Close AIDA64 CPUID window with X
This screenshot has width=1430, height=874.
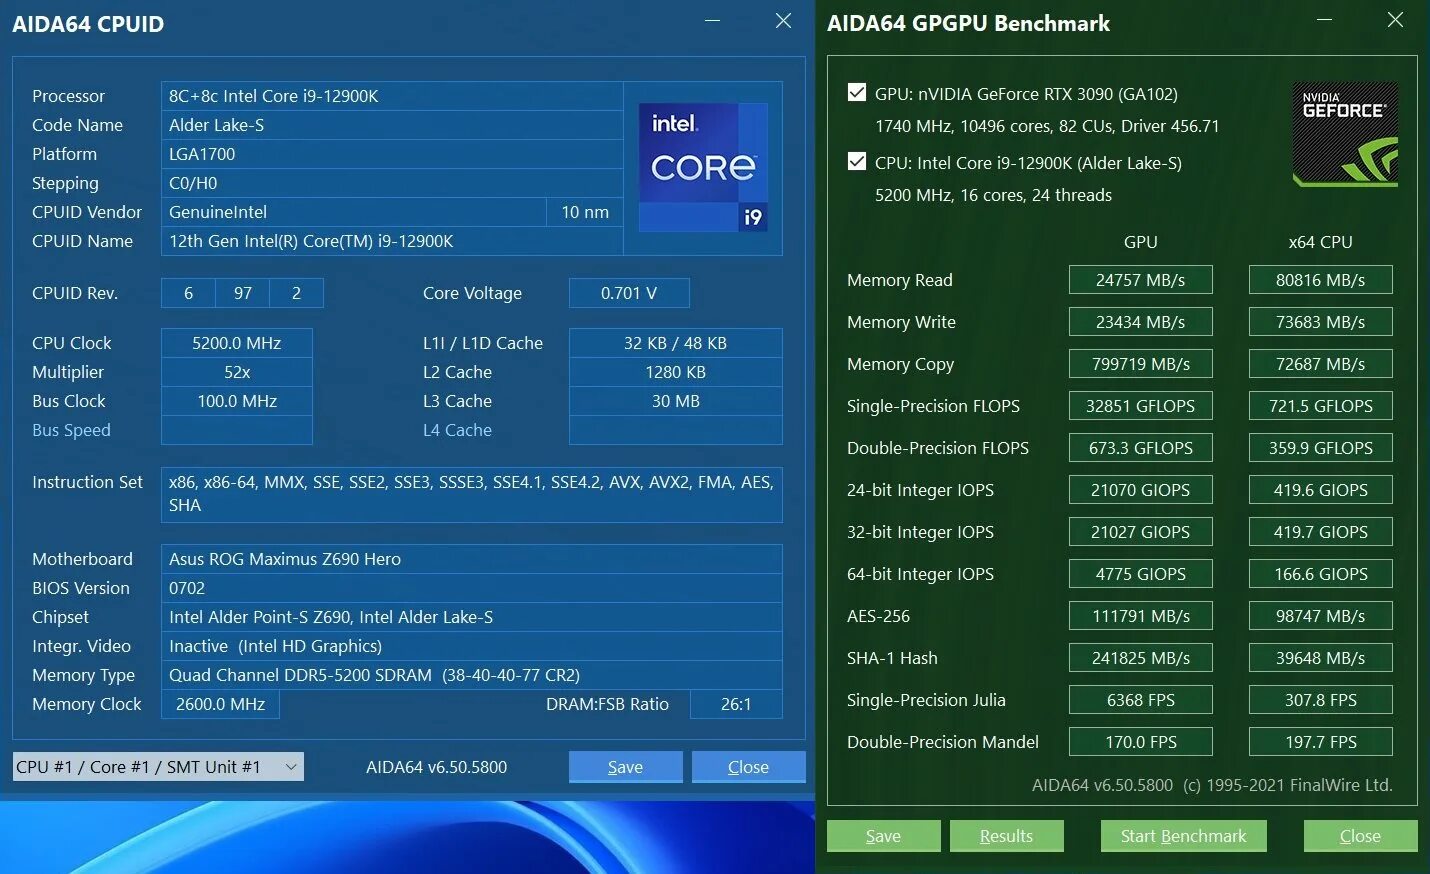784,21
